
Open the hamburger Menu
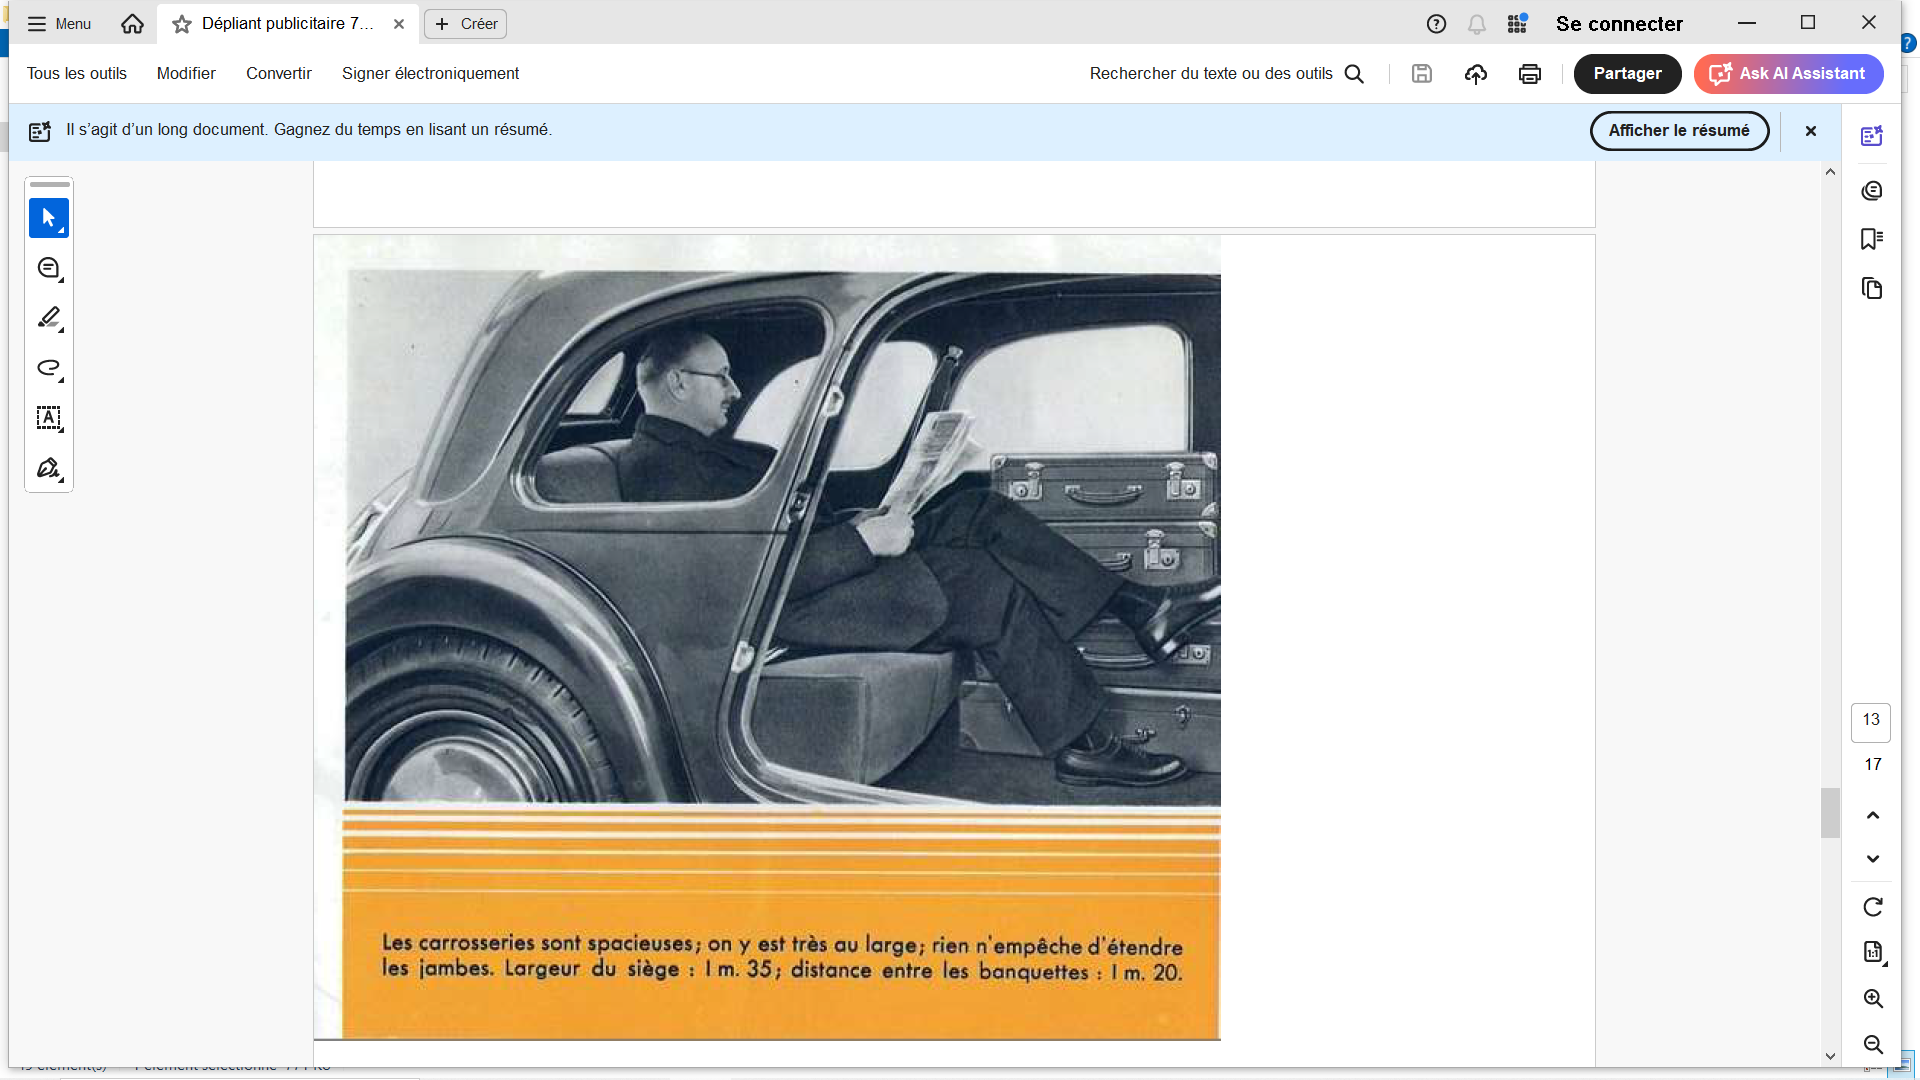[59, 24]
